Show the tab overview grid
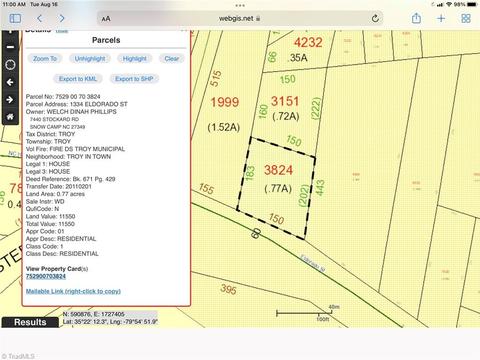 [x=466, y=18]
